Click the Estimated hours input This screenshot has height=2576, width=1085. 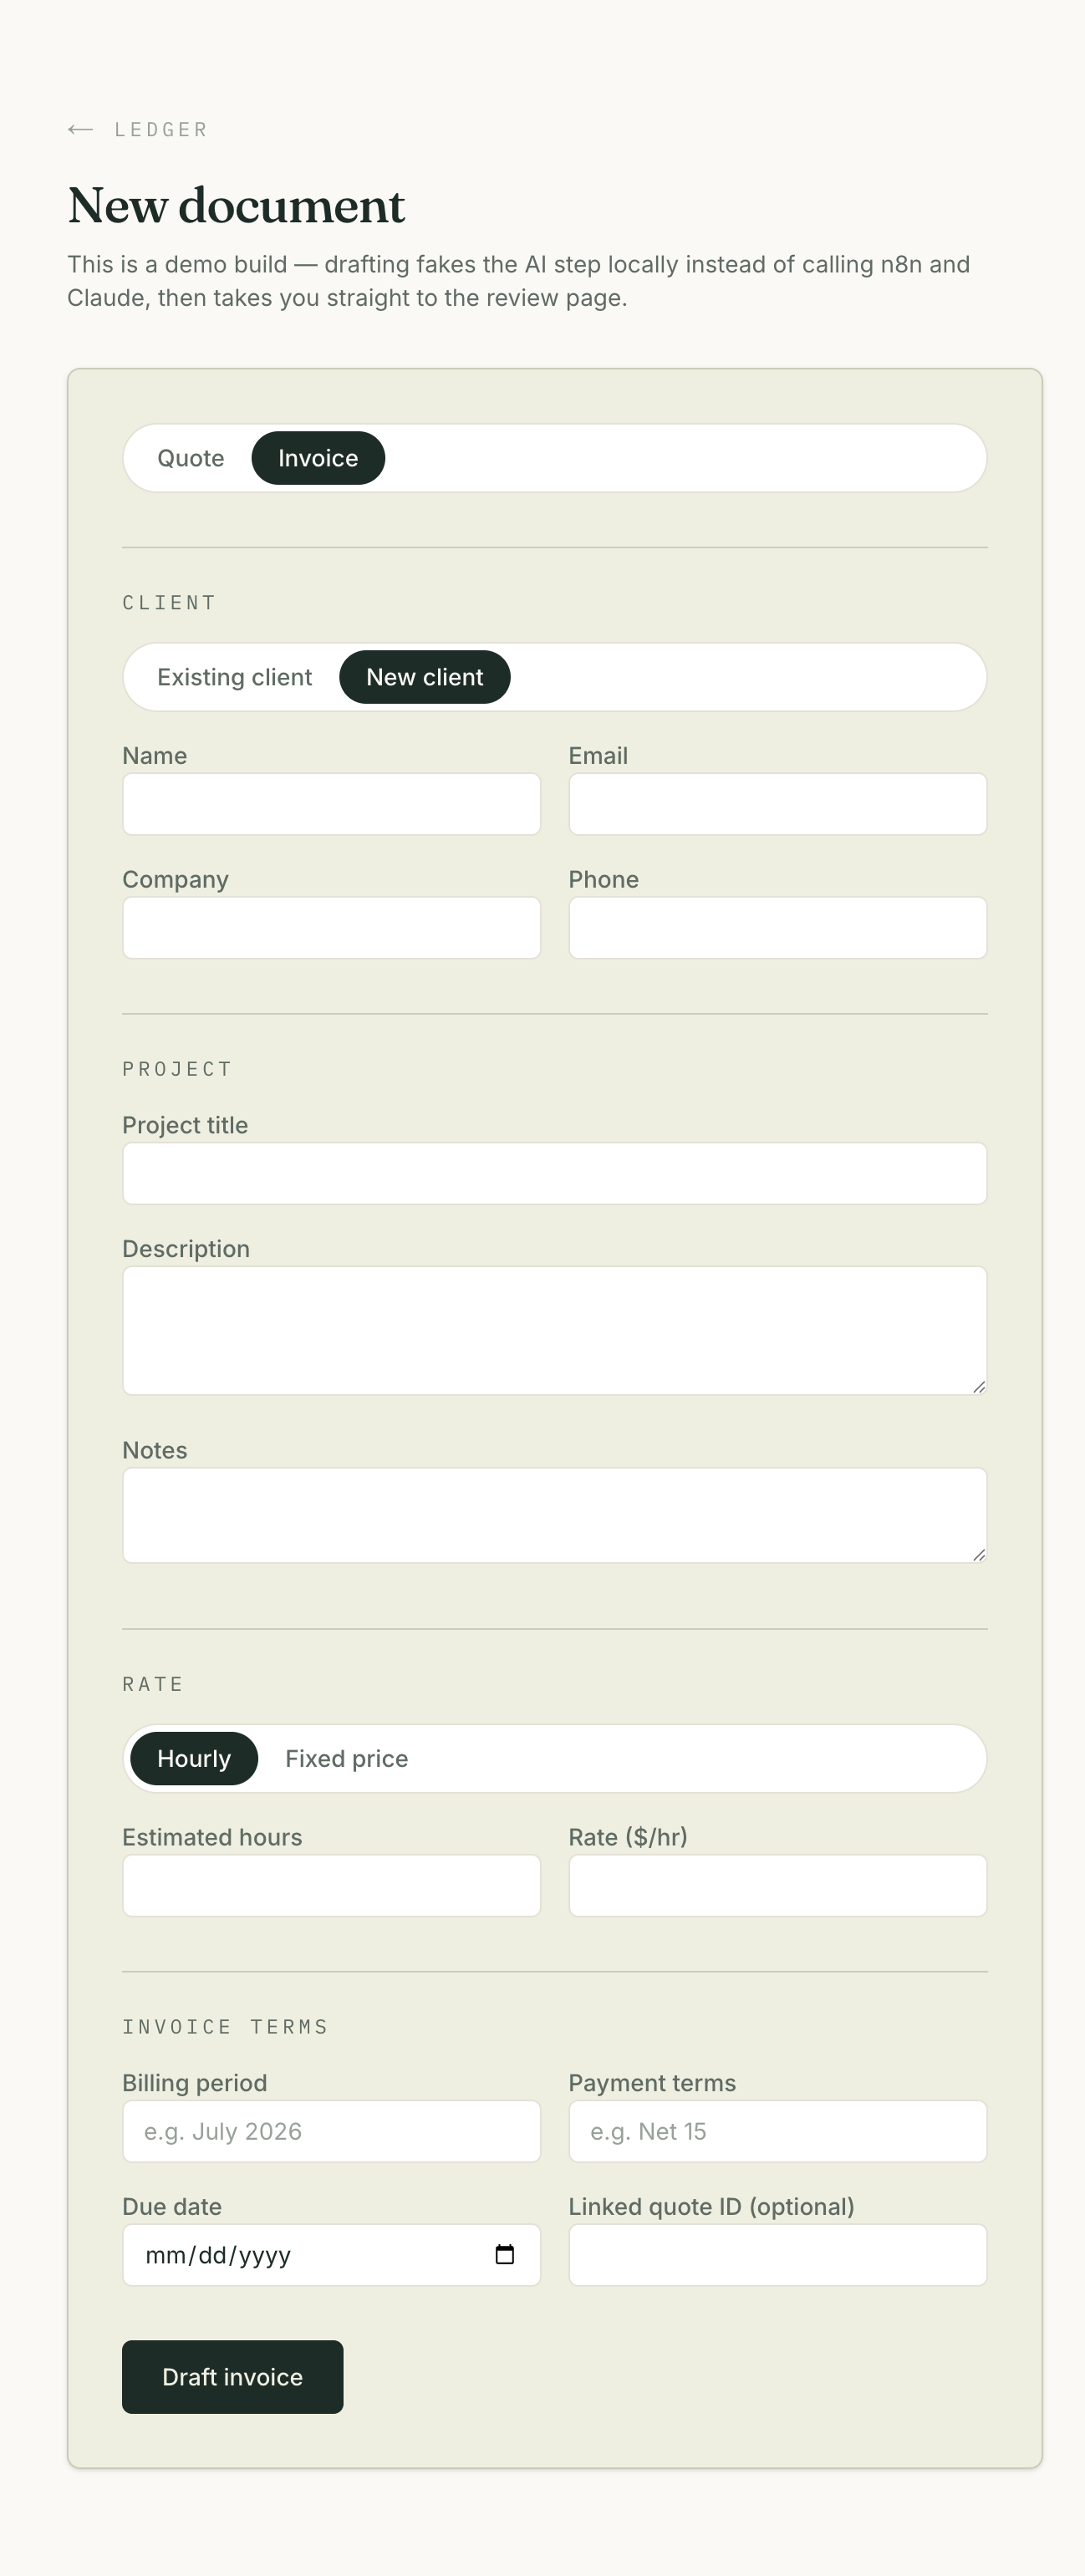(x=332, y=1885)
